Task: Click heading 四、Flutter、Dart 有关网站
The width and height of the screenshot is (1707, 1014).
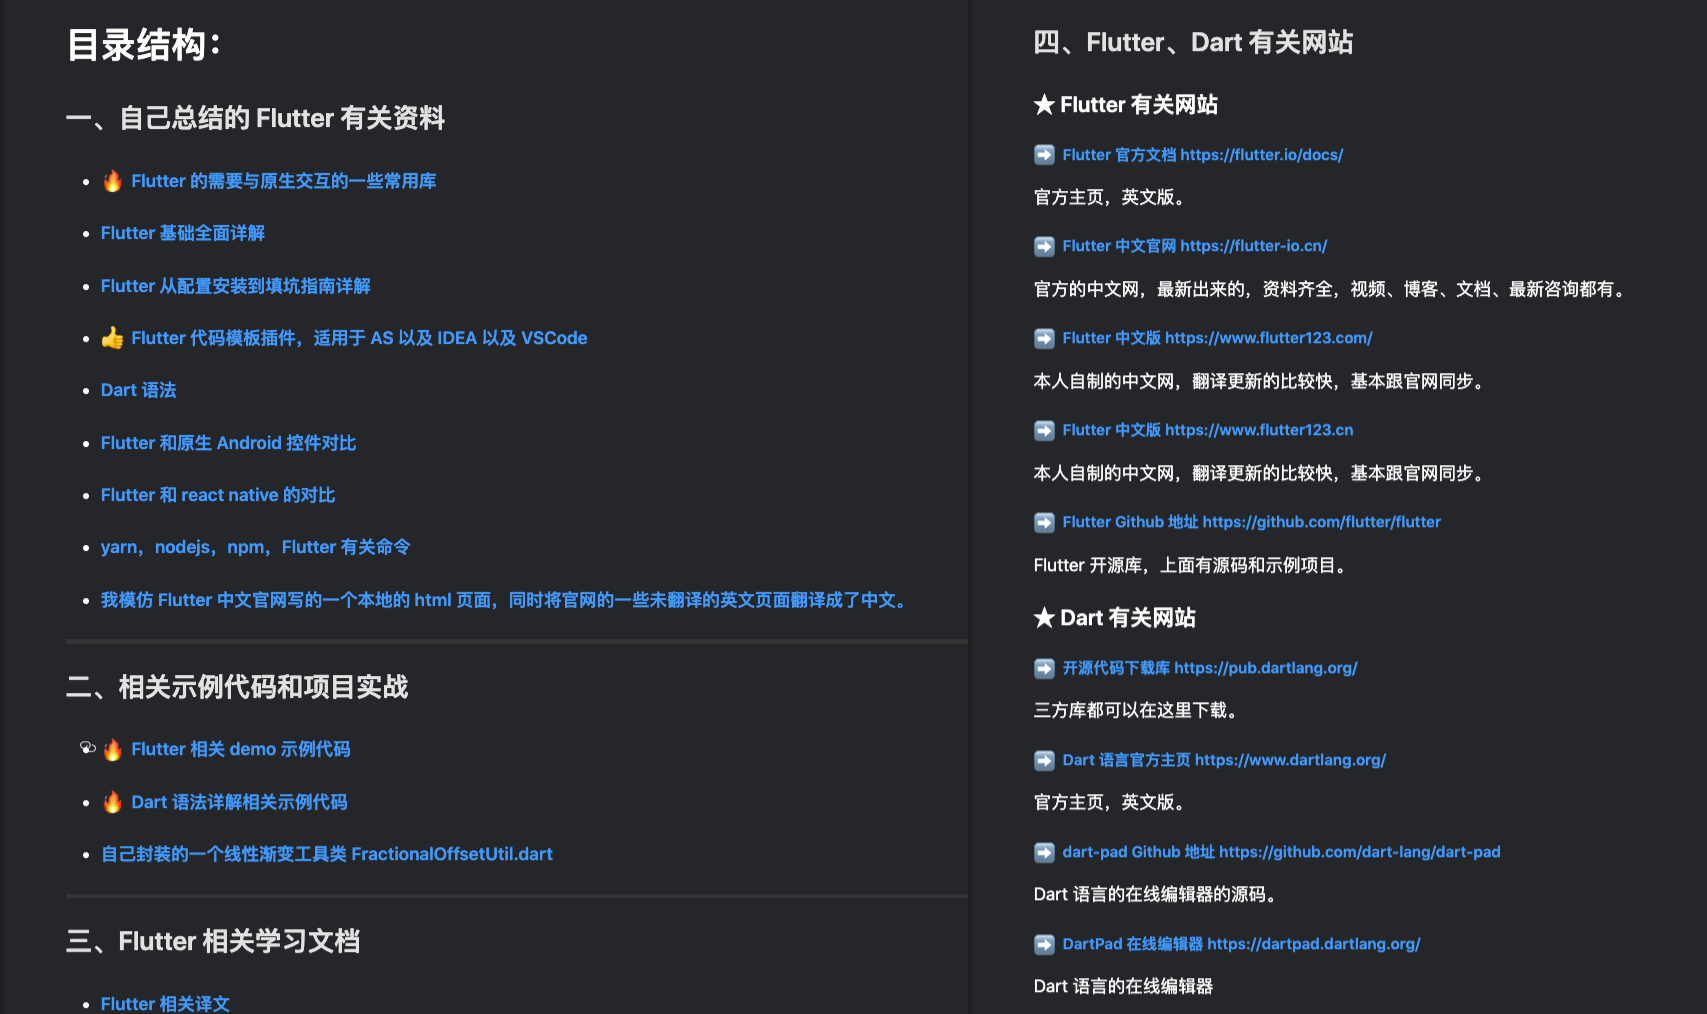Action: 1193,42
